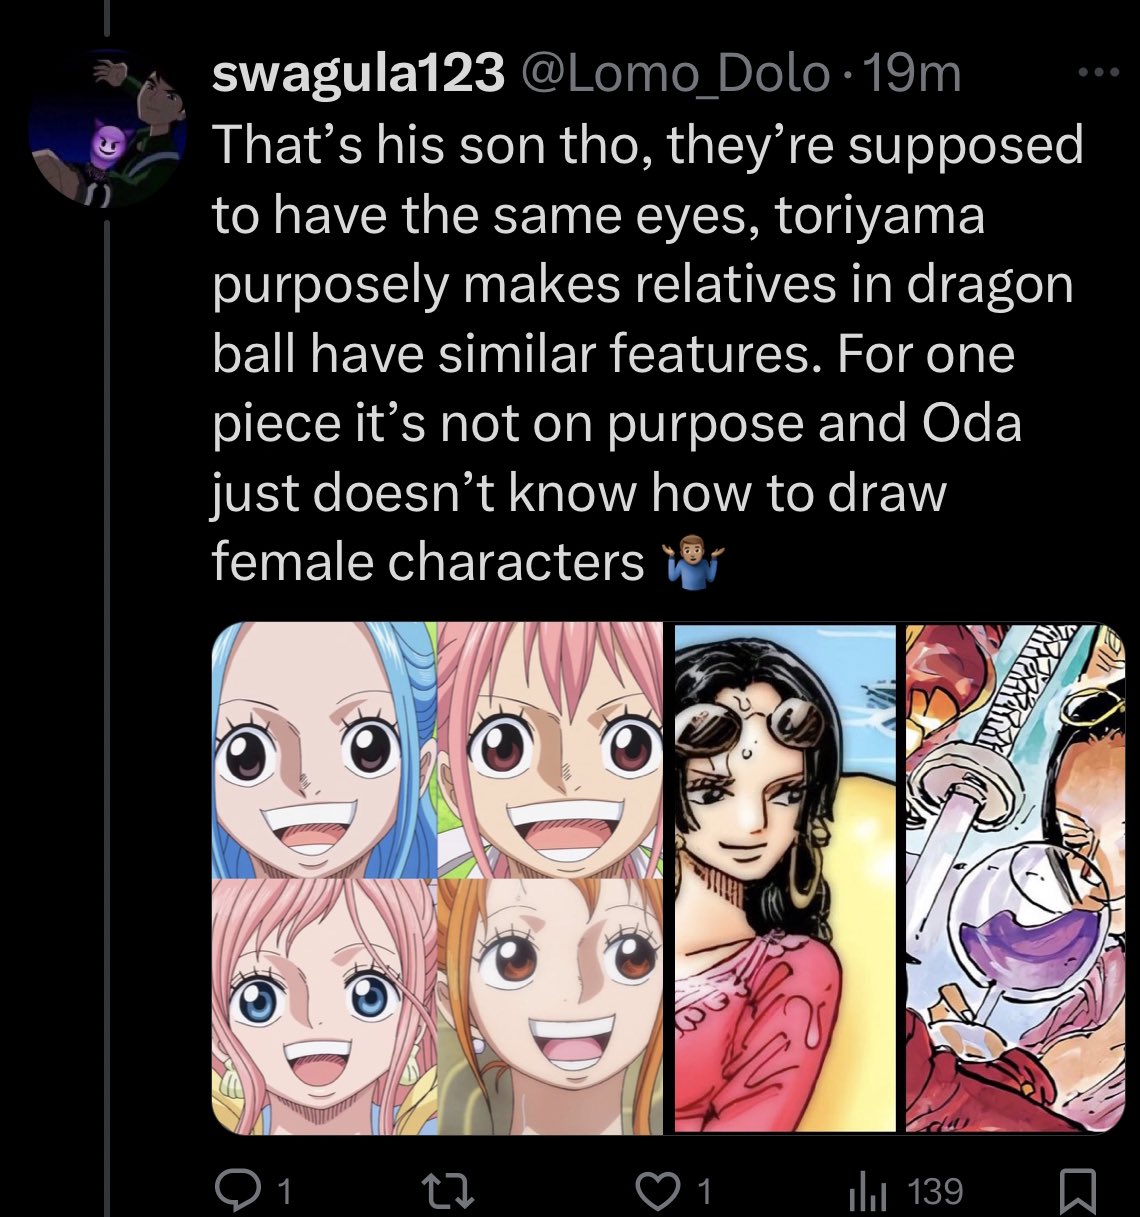Bookmark the tweet with the bookmark icon
Viewport: 1140px width, 1217px height.
(x=1077, y=1191)
